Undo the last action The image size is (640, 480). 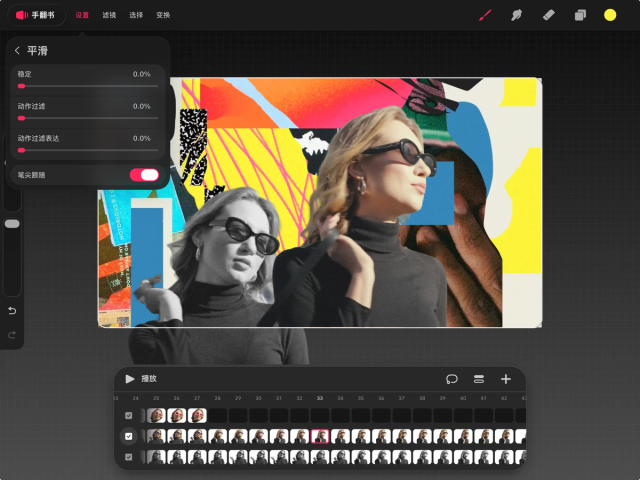[12, 311]
